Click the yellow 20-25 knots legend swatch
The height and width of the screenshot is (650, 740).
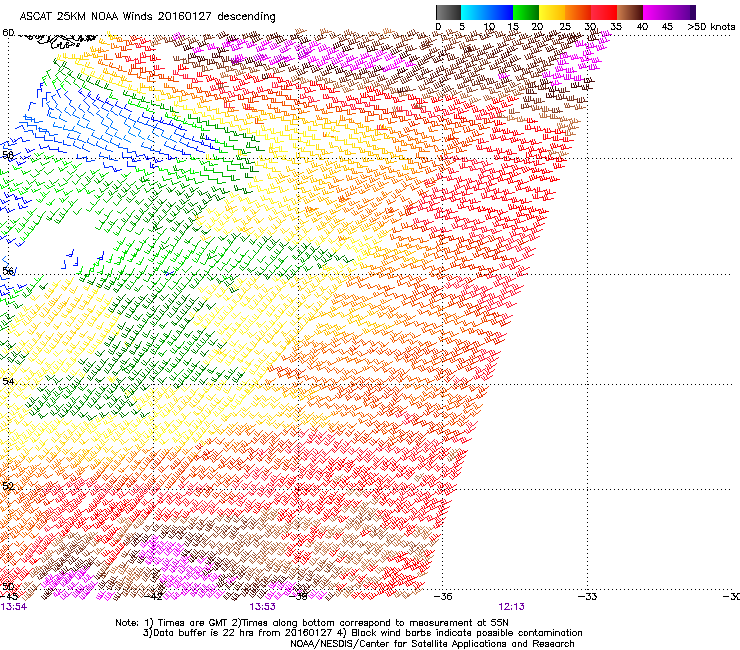552,12
